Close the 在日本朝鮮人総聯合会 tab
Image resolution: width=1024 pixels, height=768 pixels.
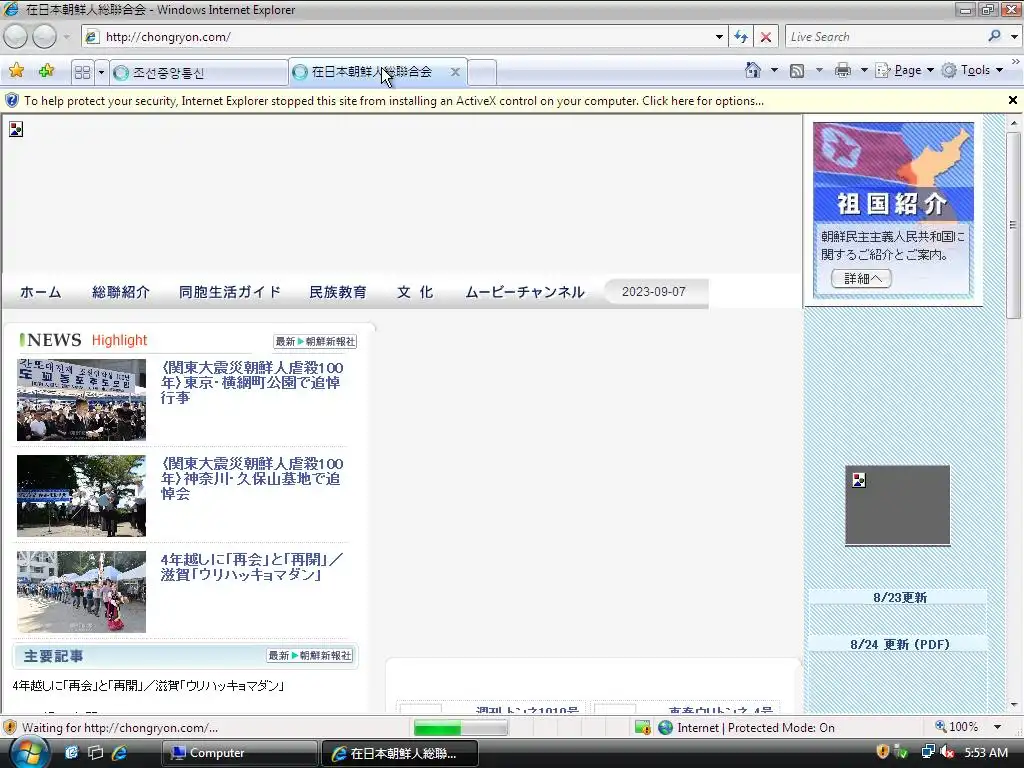[455, 72]
